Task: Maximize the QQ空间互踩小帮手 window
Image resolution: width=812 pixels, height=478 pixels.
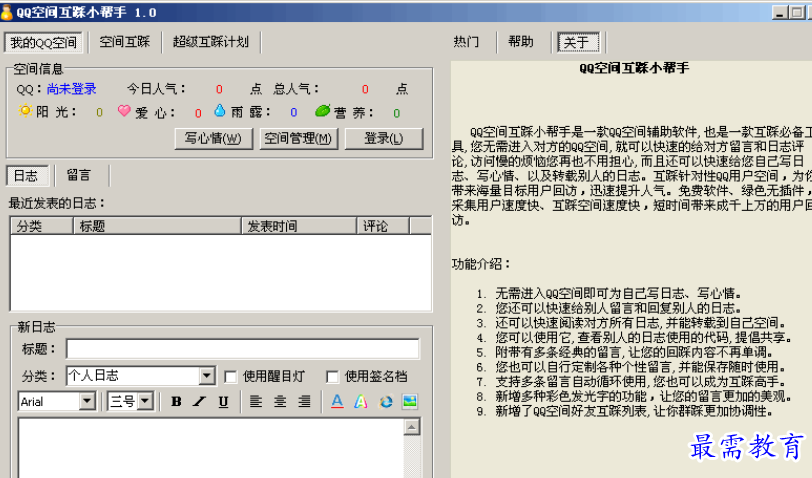Action: point(796,12)
